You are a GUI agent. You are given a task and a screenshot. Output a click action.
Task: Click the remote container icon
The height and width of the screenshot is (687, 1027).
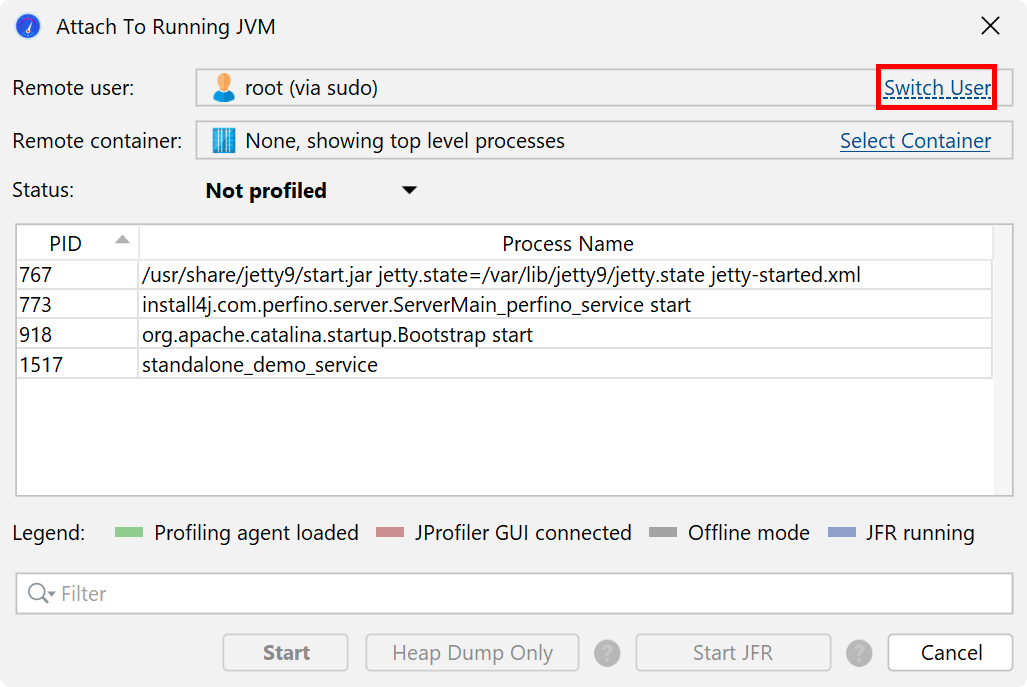[223, 141]
